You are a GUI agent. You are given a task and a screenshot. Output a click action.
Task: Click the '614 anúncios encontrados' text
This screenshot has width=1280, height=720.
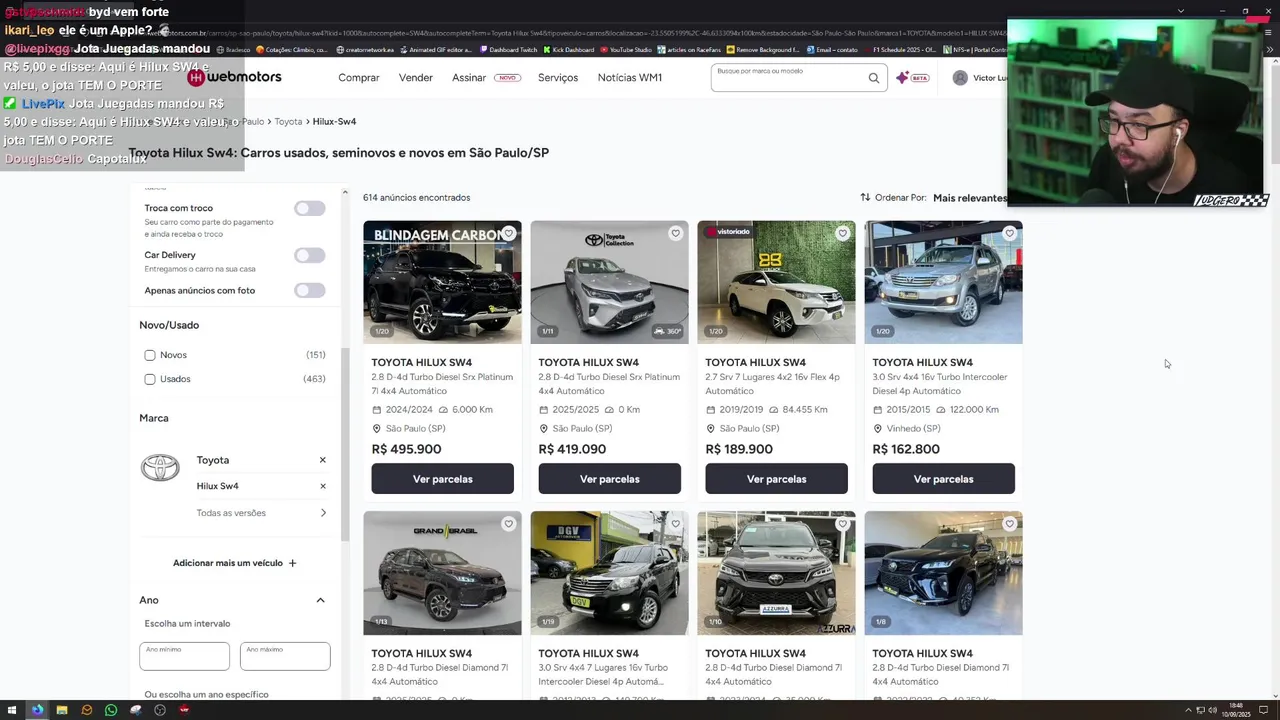tap(416, 198)
